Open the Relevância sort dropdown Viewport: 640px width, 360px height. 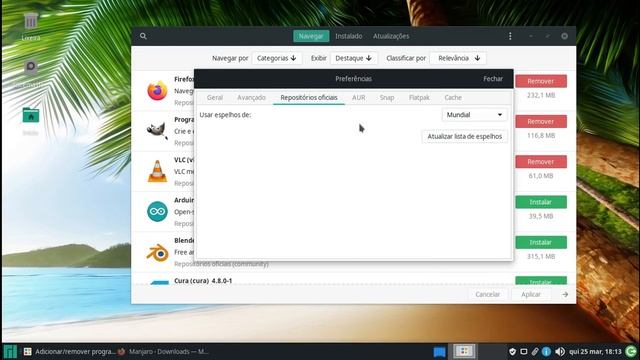point(458,58)
